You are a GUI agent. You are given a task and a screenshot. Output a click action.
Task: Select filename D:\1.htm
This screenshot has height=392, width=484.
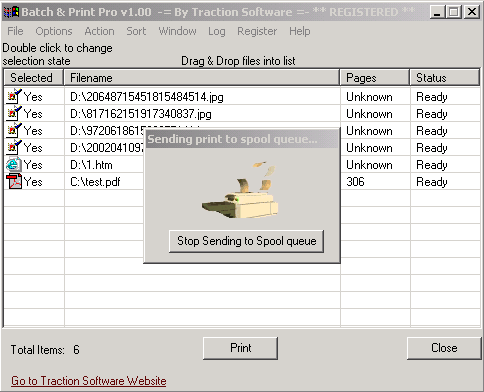tap(91, 165)
